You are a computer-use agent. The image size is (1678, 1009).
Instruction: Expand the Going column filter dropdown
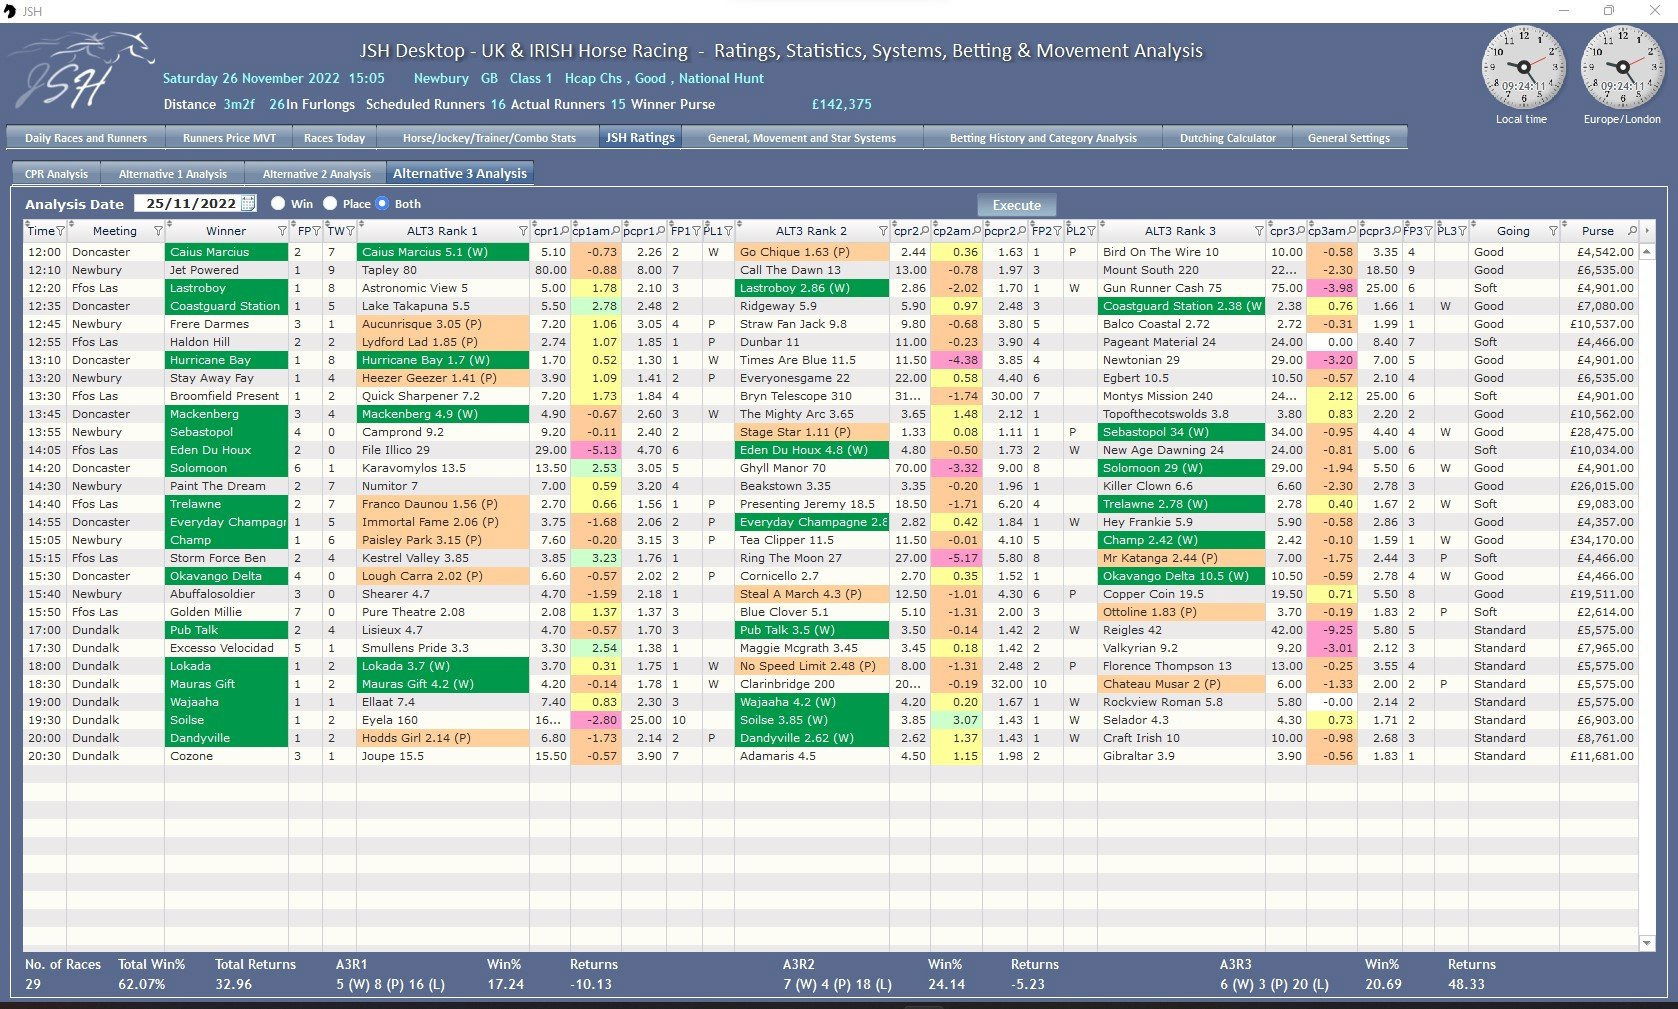[x=1553, y=231]
